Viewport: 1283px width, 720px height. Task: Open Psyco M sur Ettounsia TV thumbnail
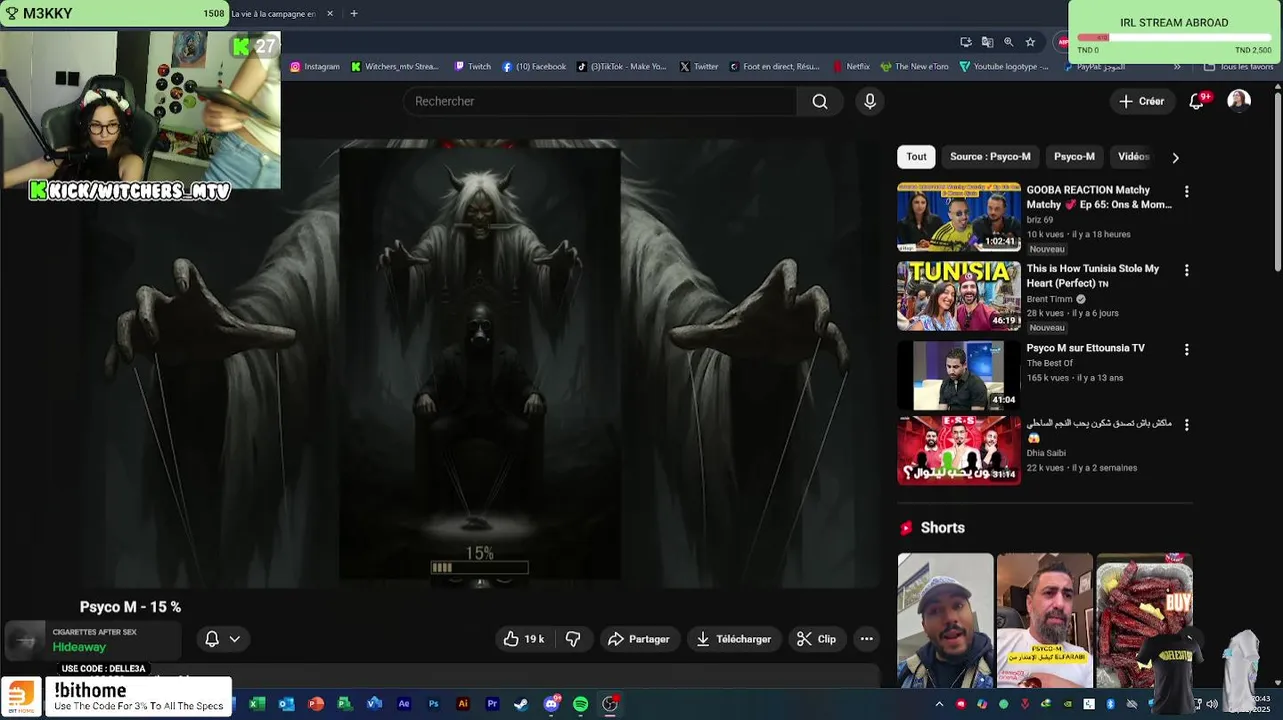pyautogui.click(x=959, y=376)
